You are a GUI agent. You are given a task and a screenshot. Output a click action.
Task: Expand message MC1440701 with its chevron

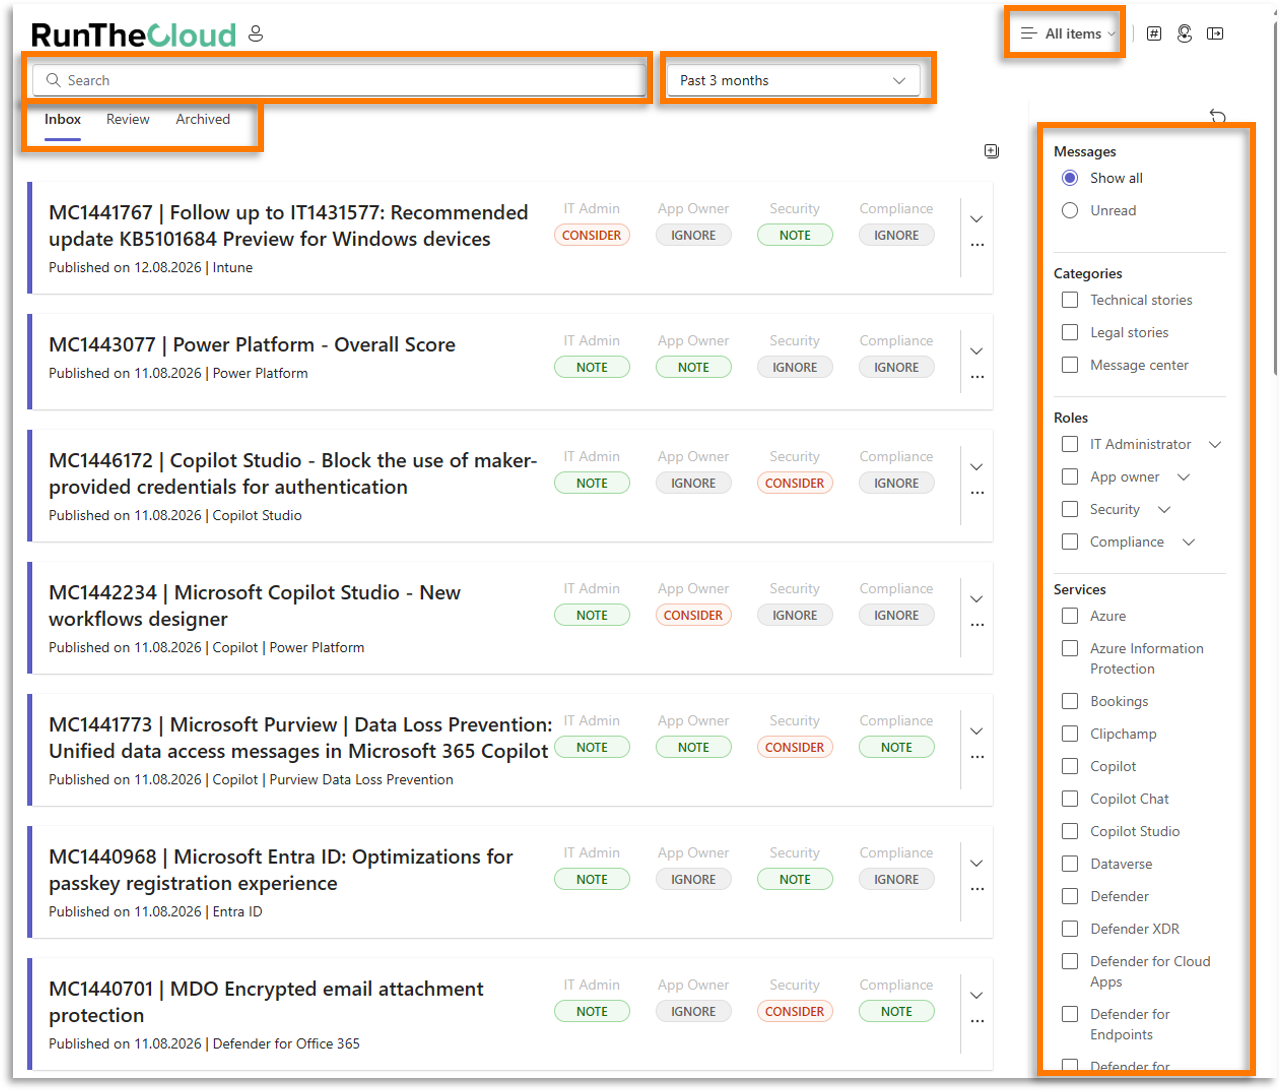(x=977, y=995)
